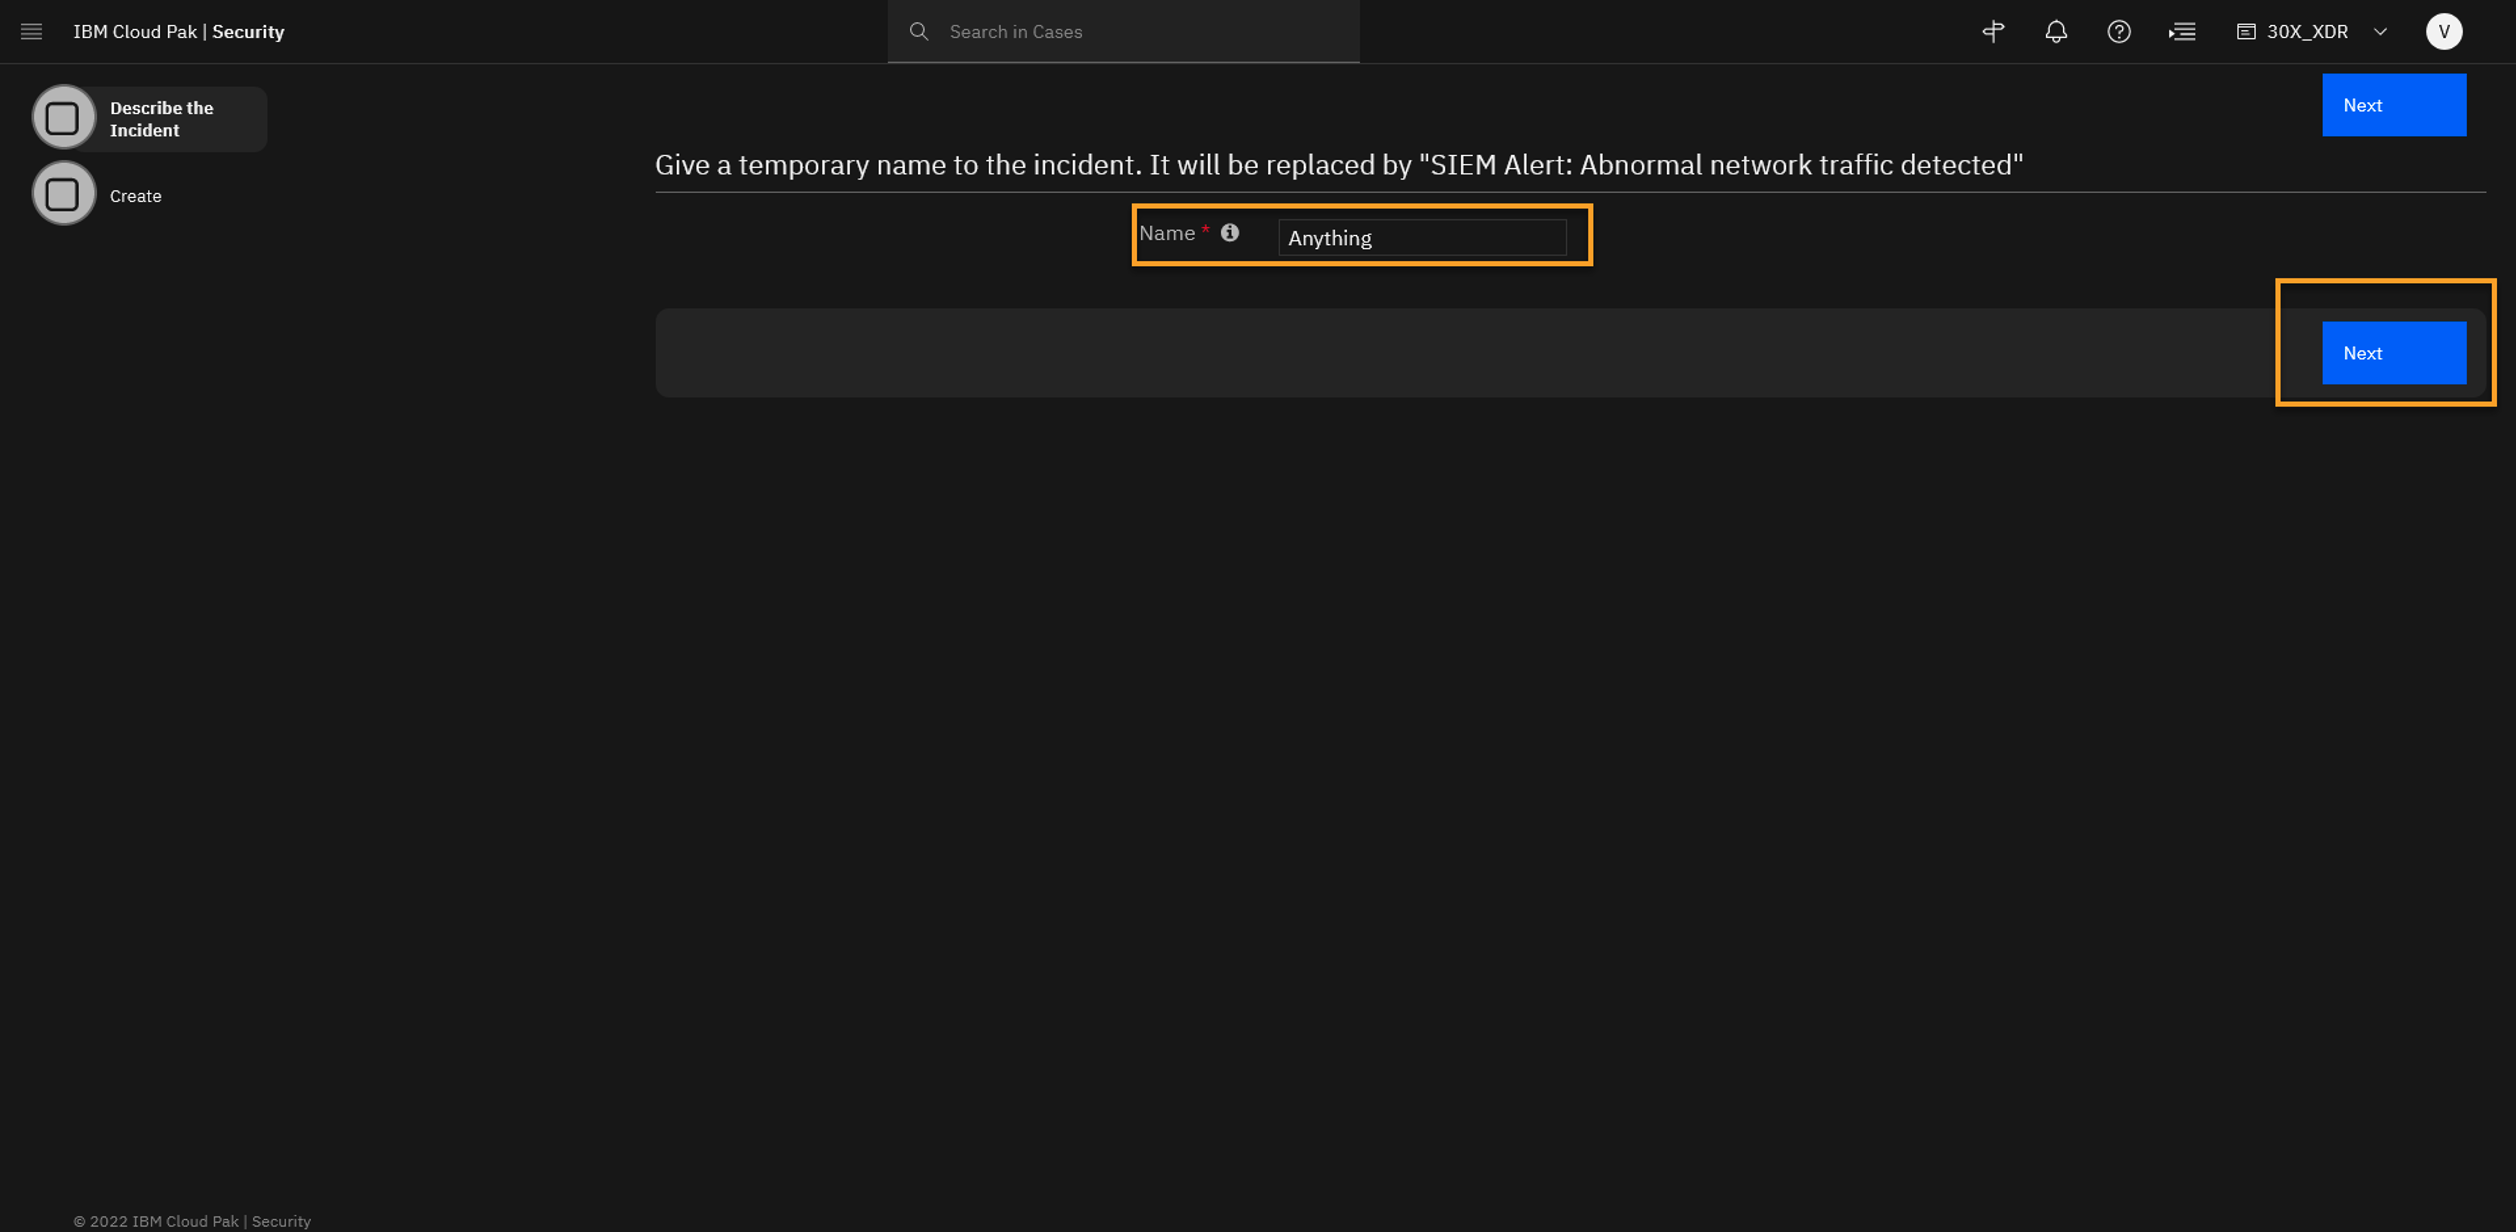Click the account icon beside 30X_XDR
The width and height of the screenshot is (2516, 1232).
[2245, 31]
